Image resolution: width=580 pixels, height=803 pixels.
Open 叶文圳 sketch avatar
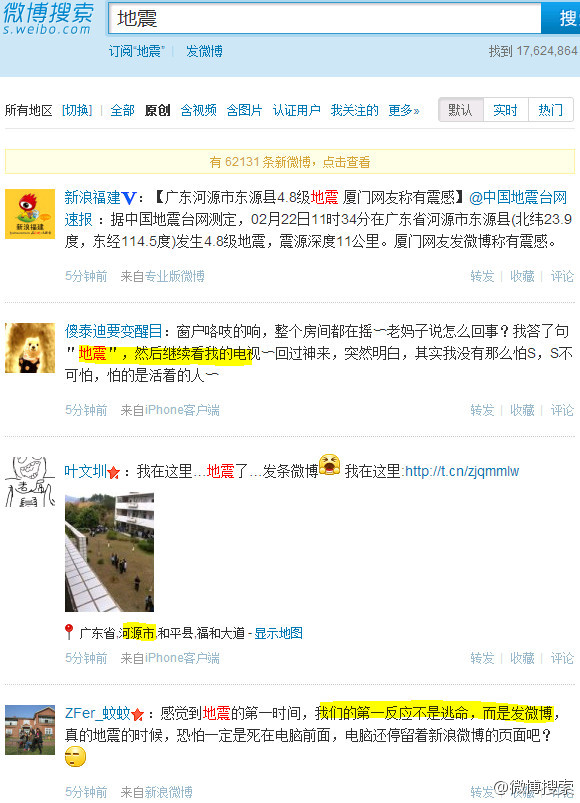point(30,482)
